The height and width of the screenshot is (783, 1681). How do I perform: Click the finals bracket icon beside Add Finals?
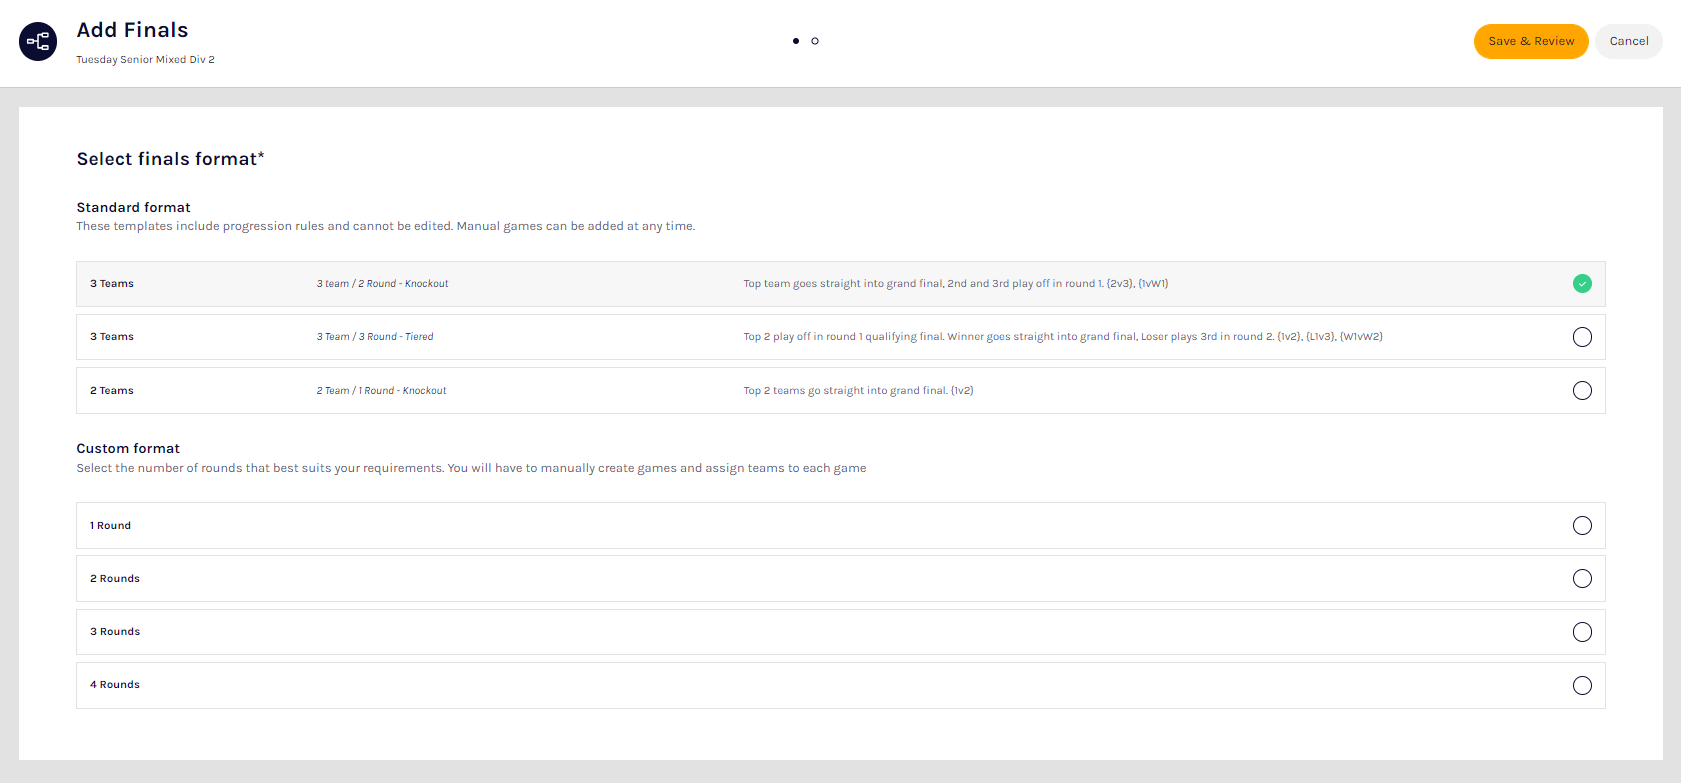[38, 42]
